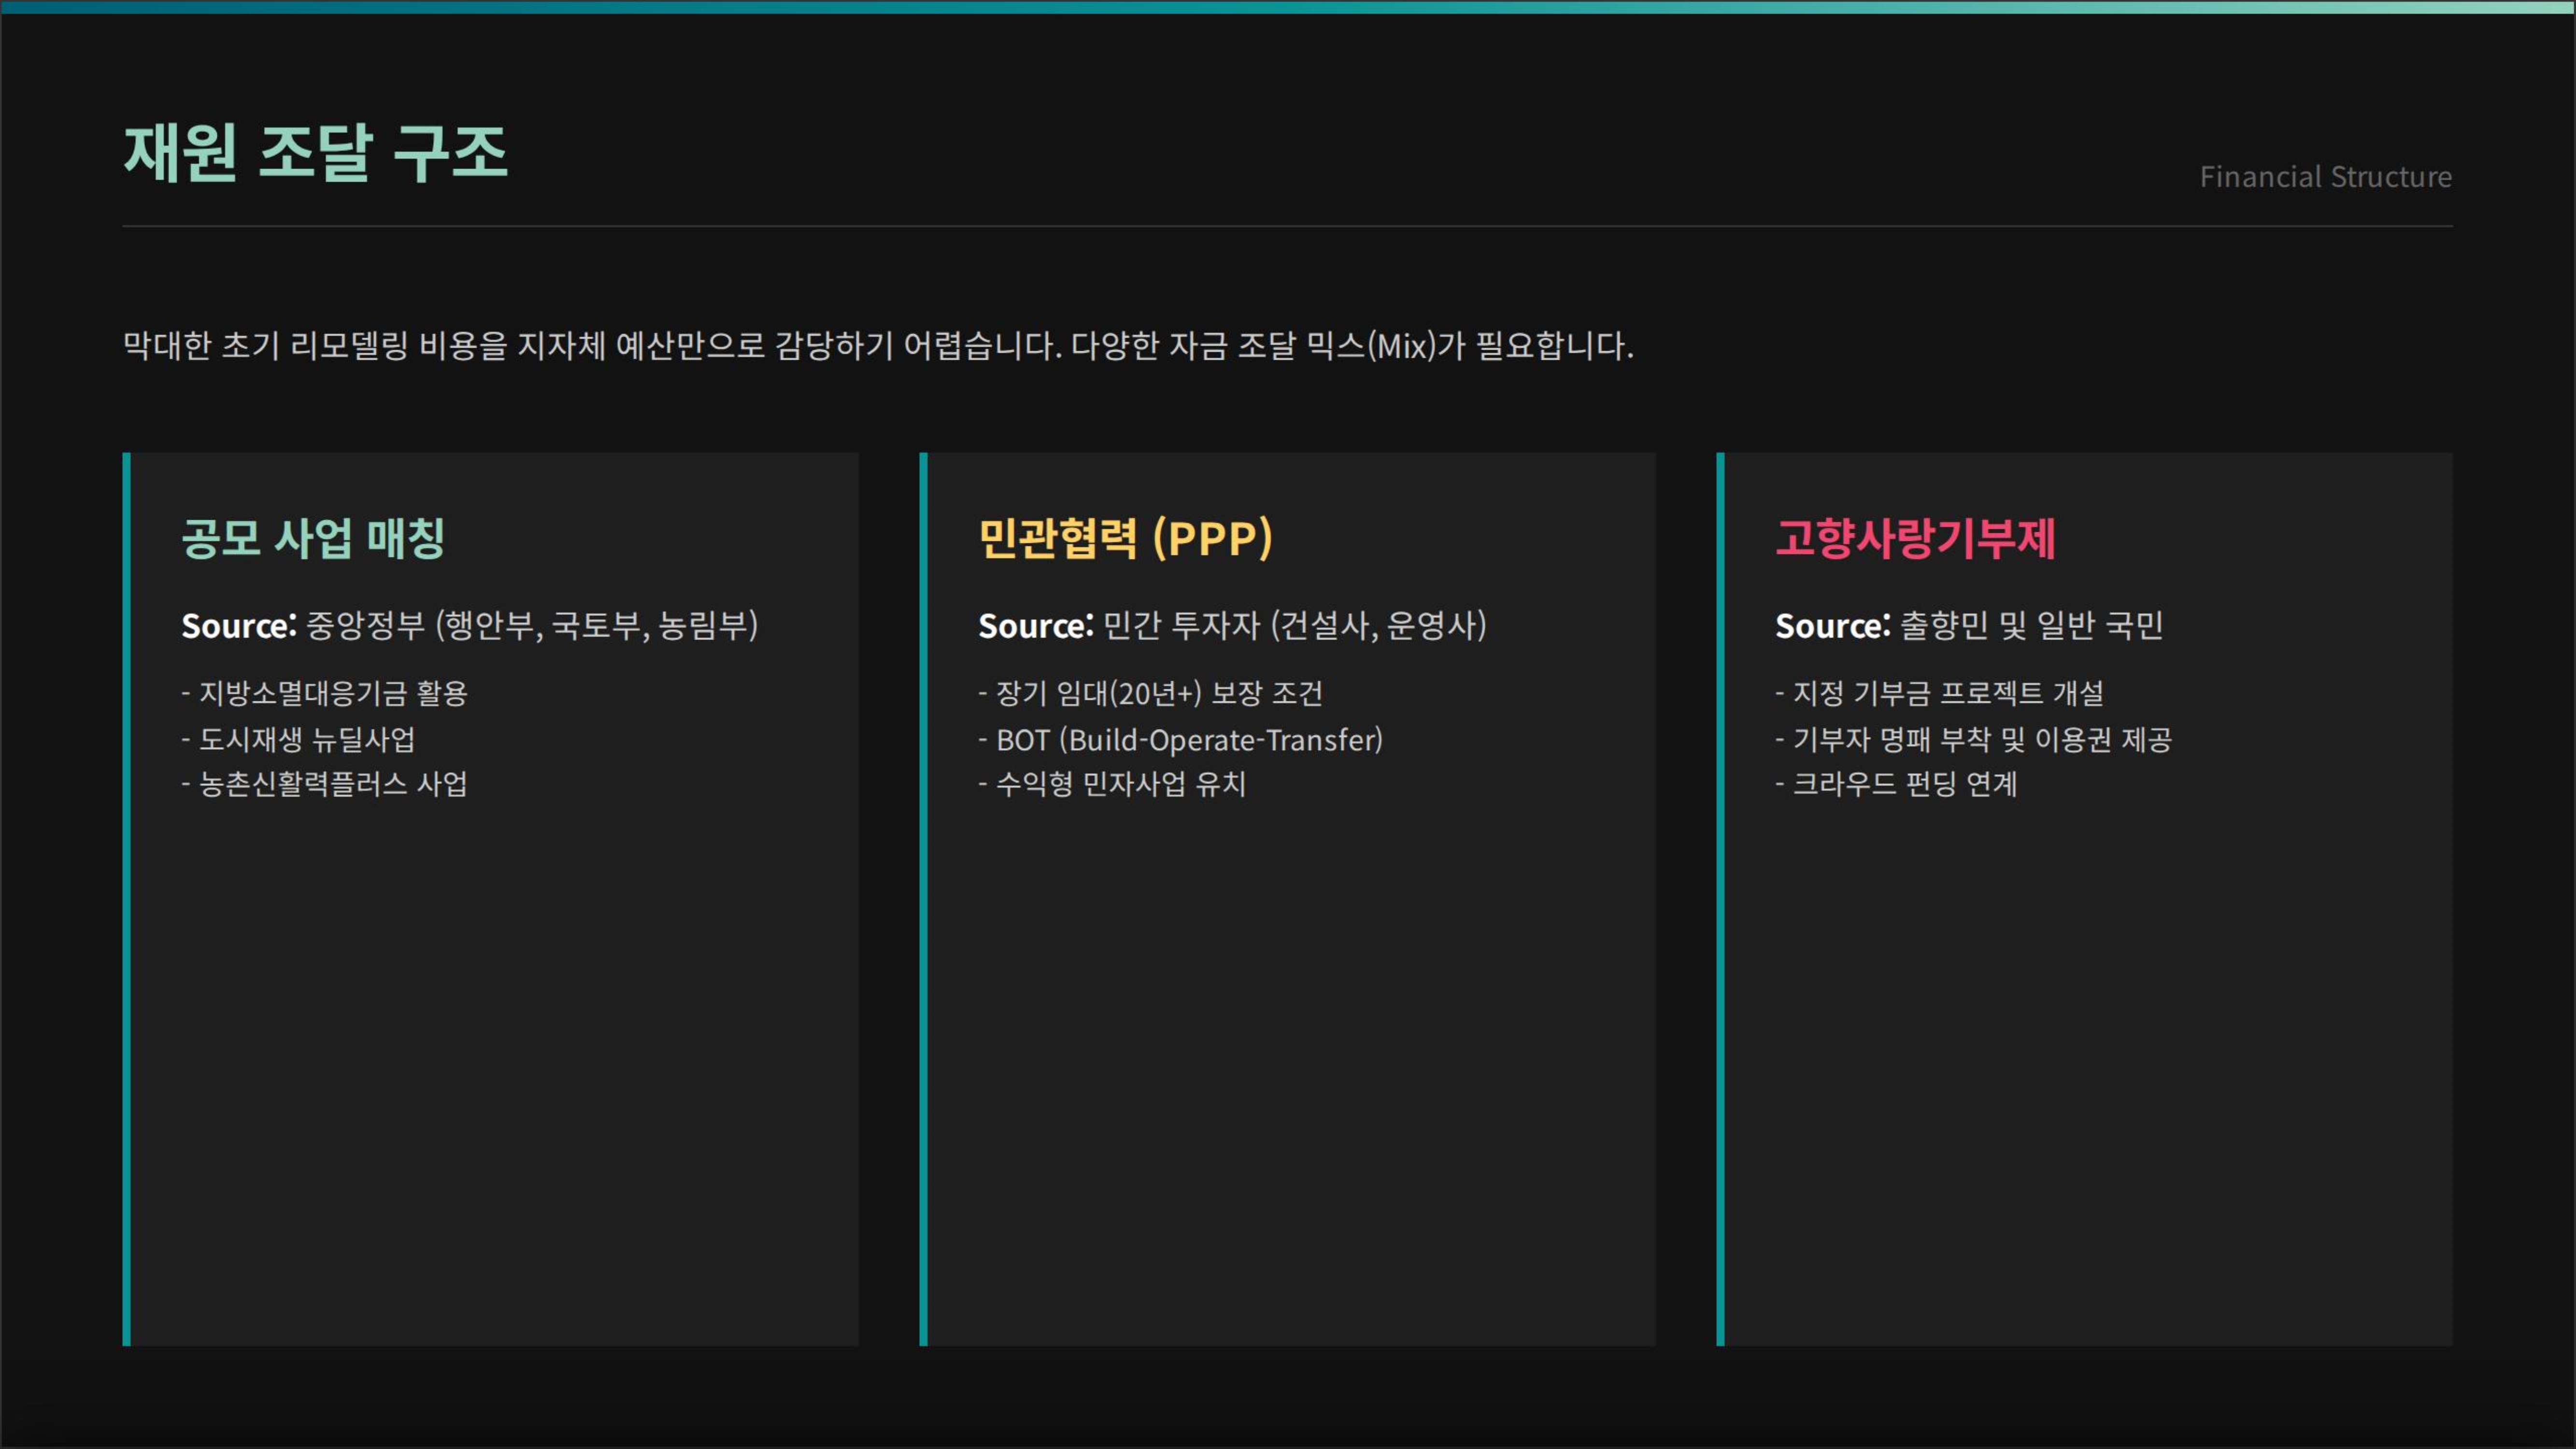2576x1449 pixels.
Task: Click Source line mentioning 출향민 및 일반 국민
Action: coord(1968,626)
